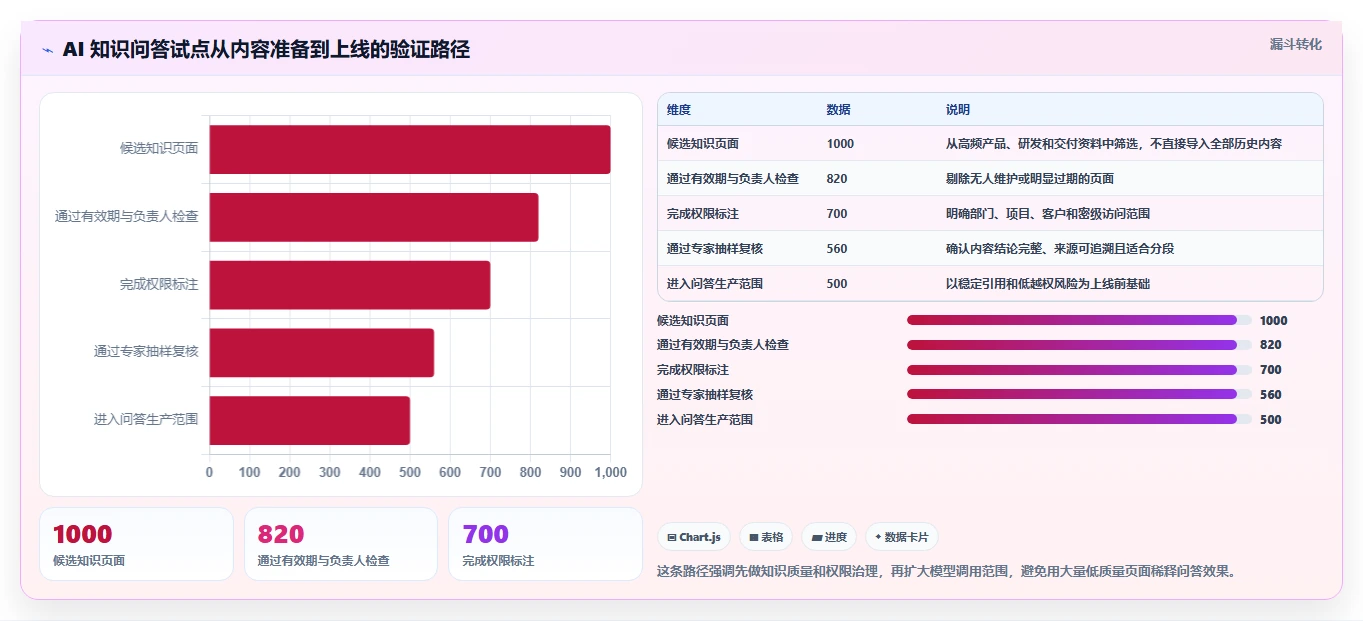Click the 完成权限标注 chart bar
The width and height of the screenshot is (1363, 621).
[350, 285]
